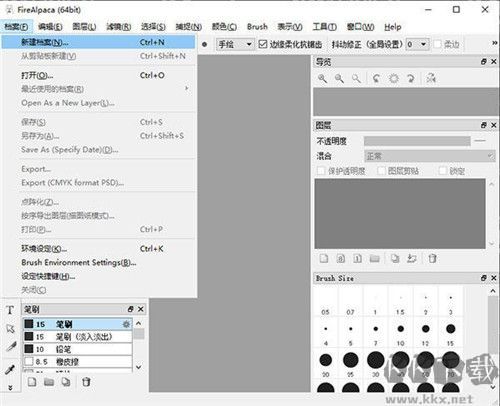Select the 铅笔 pencil brush row

[77, 349]
